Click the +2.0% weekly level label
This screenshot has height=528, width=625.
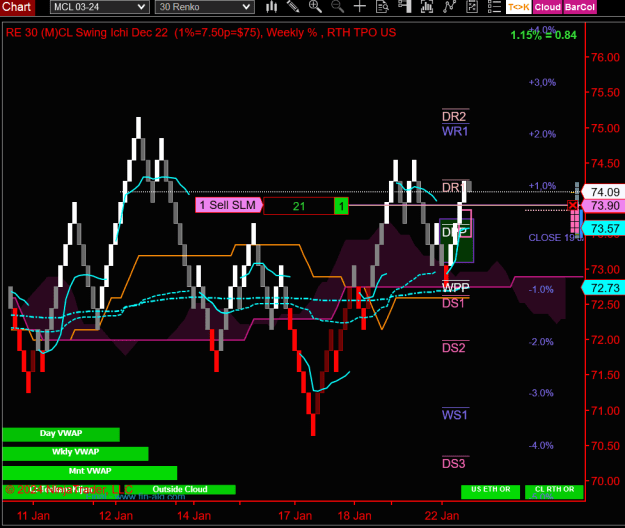542,134
